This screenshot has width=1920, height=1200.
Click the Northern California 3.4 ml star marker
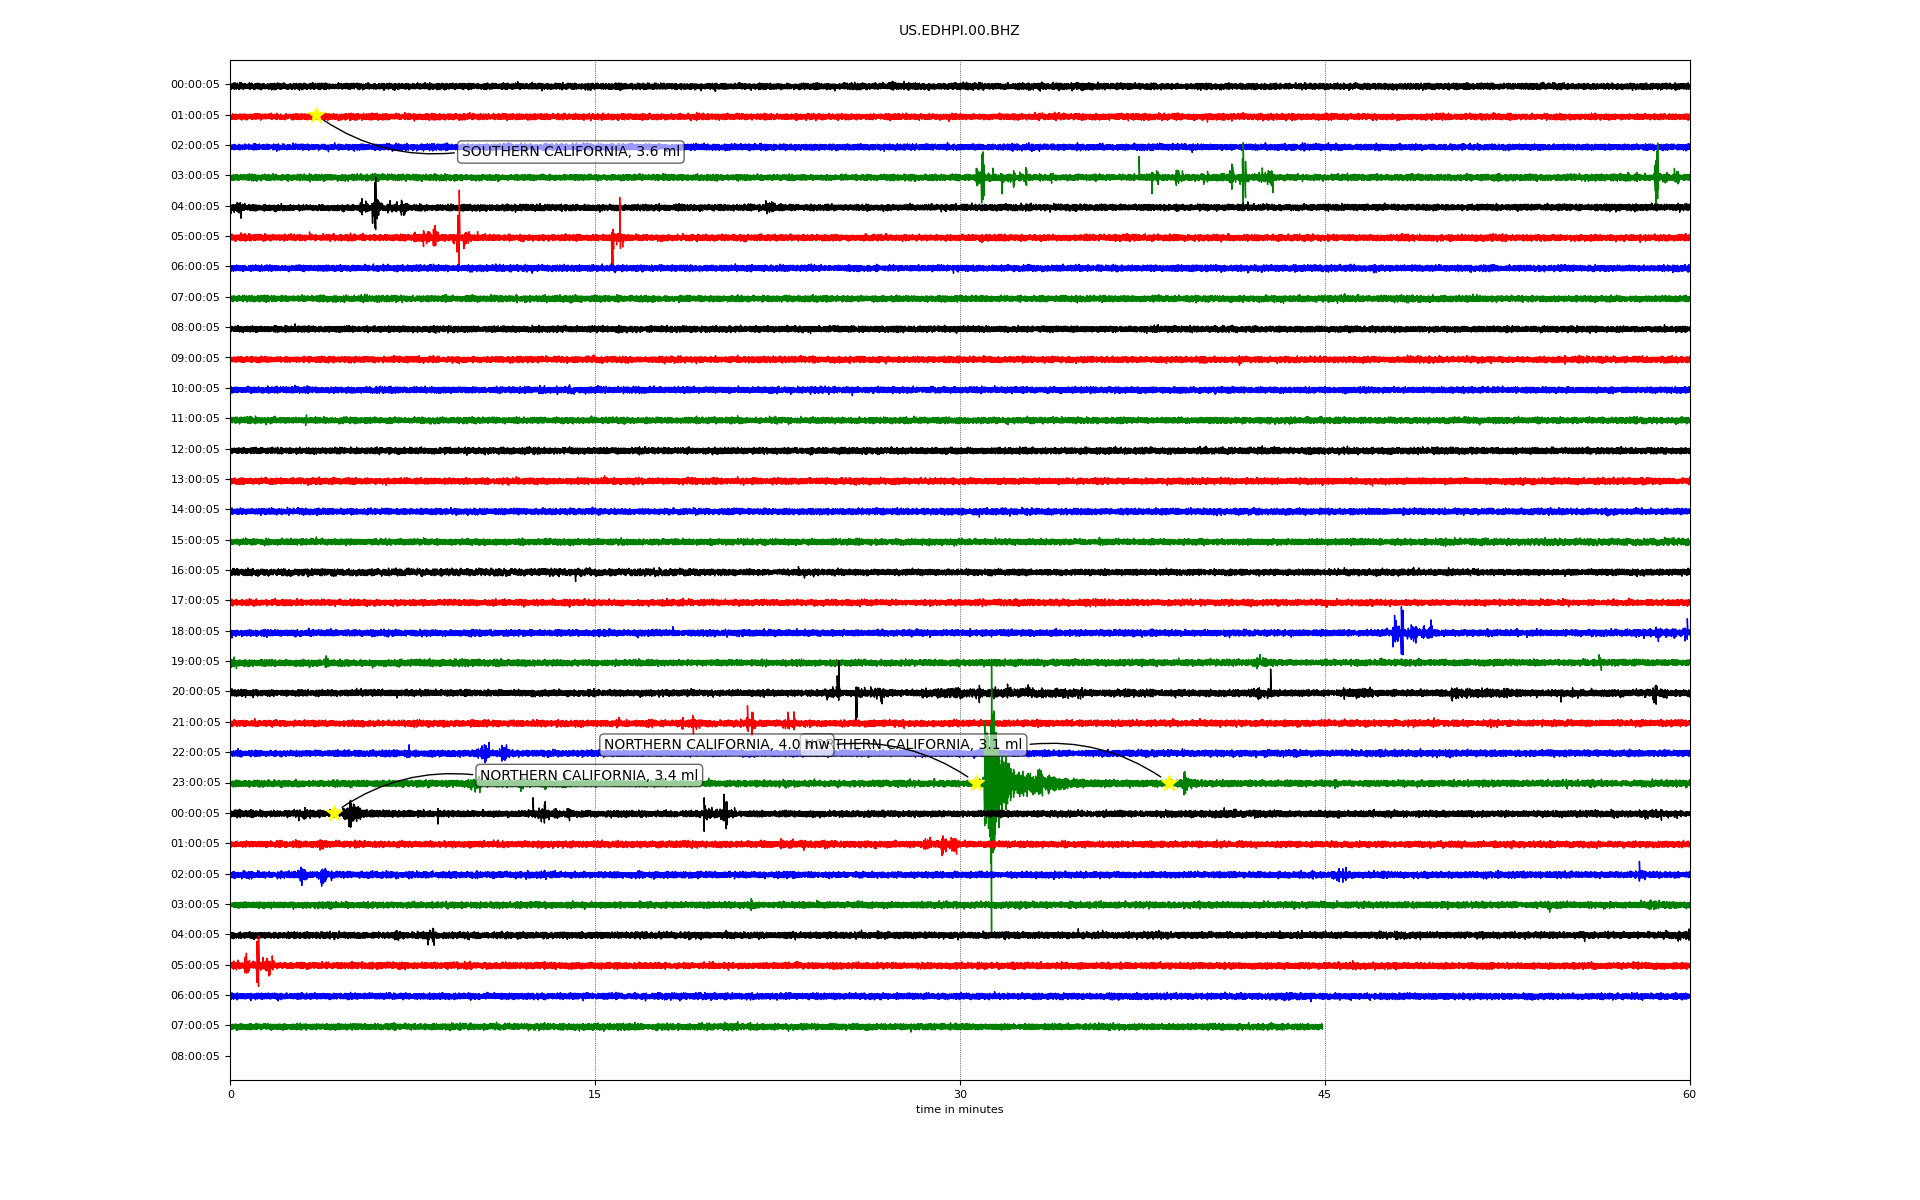pos(335,813)
